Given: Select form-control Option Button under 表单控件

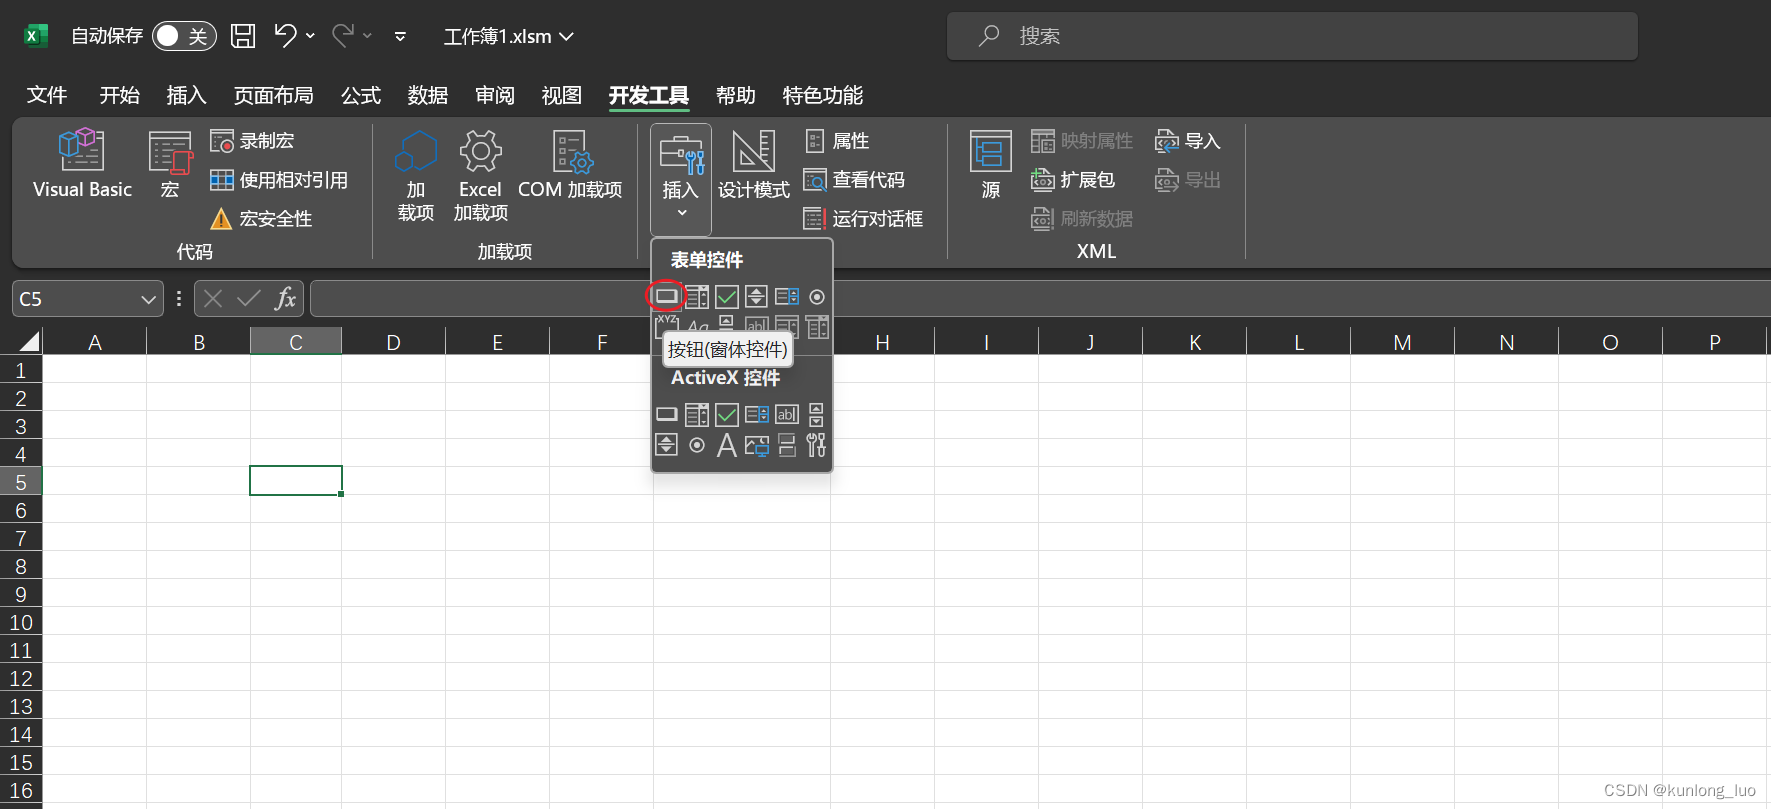Looking at the screenshot, I should (817, 296).
